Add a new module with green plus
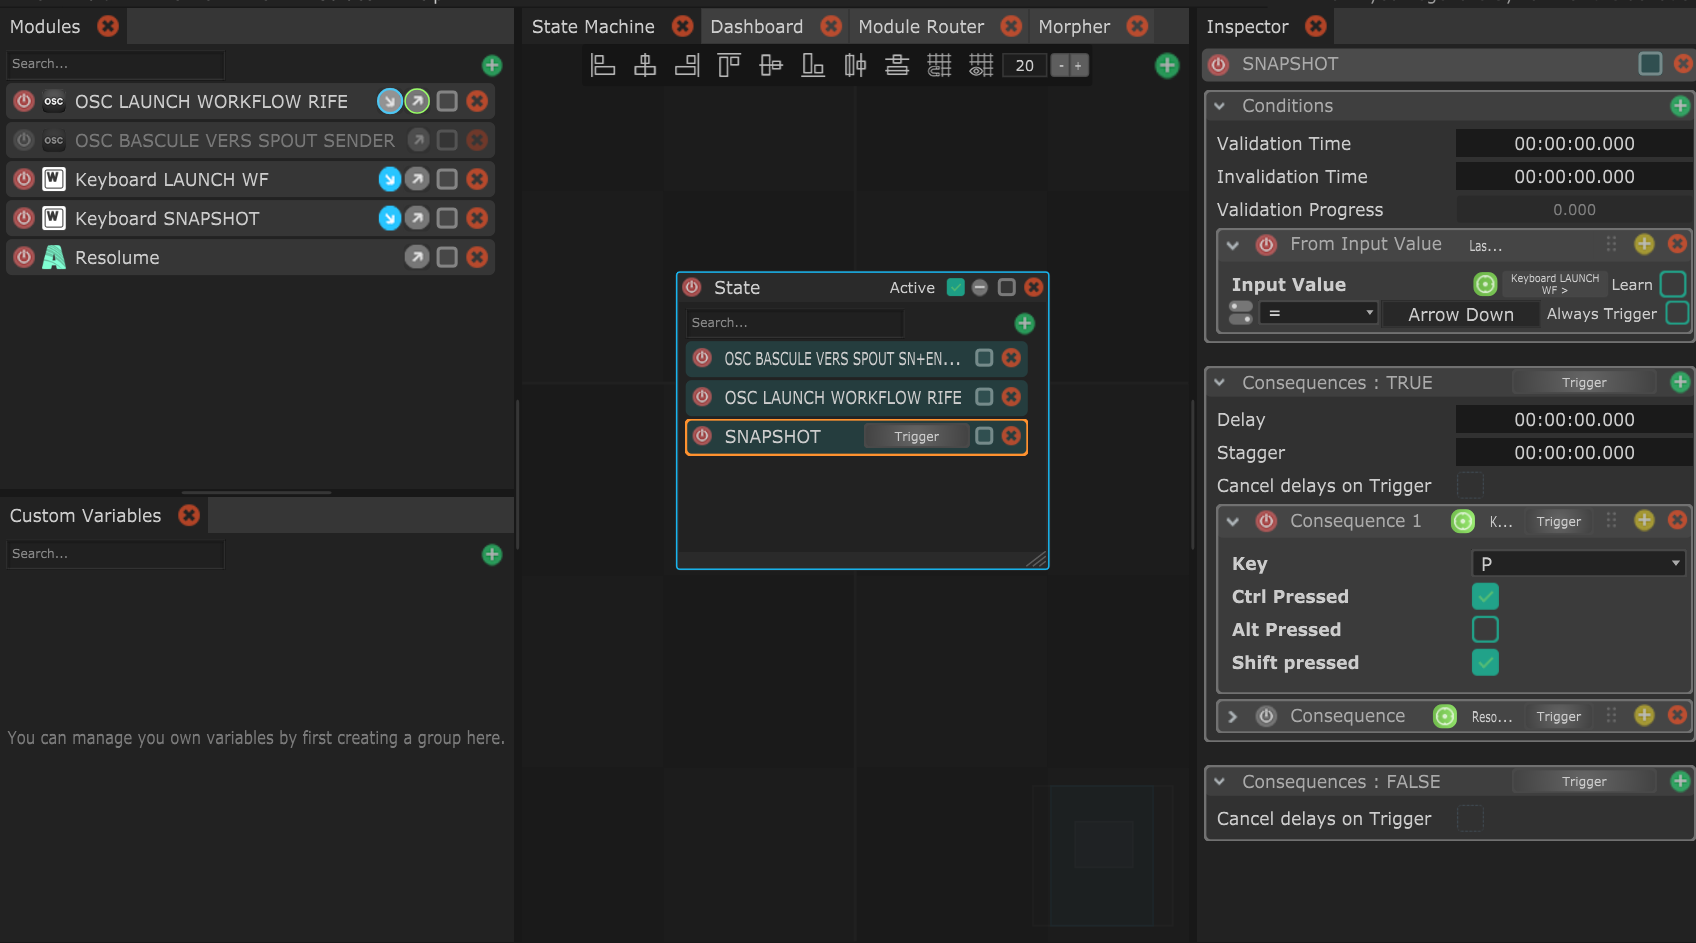Viewport: 1696px width, 943px height. click(x=492, y=66)
